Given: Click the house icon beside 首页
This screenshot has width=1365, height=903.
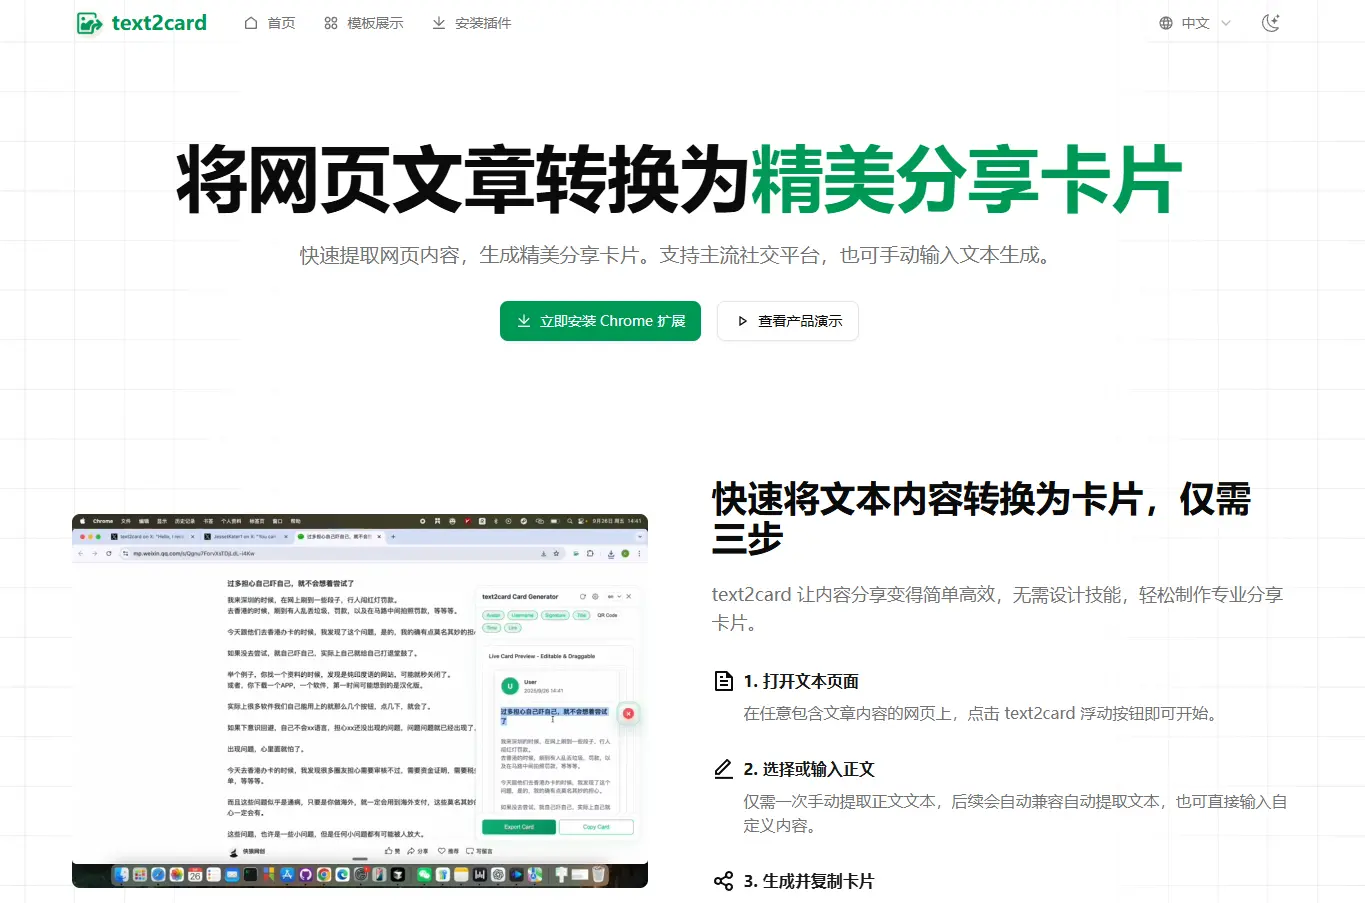Looking at the screenshot, I should tap(251, 23).
